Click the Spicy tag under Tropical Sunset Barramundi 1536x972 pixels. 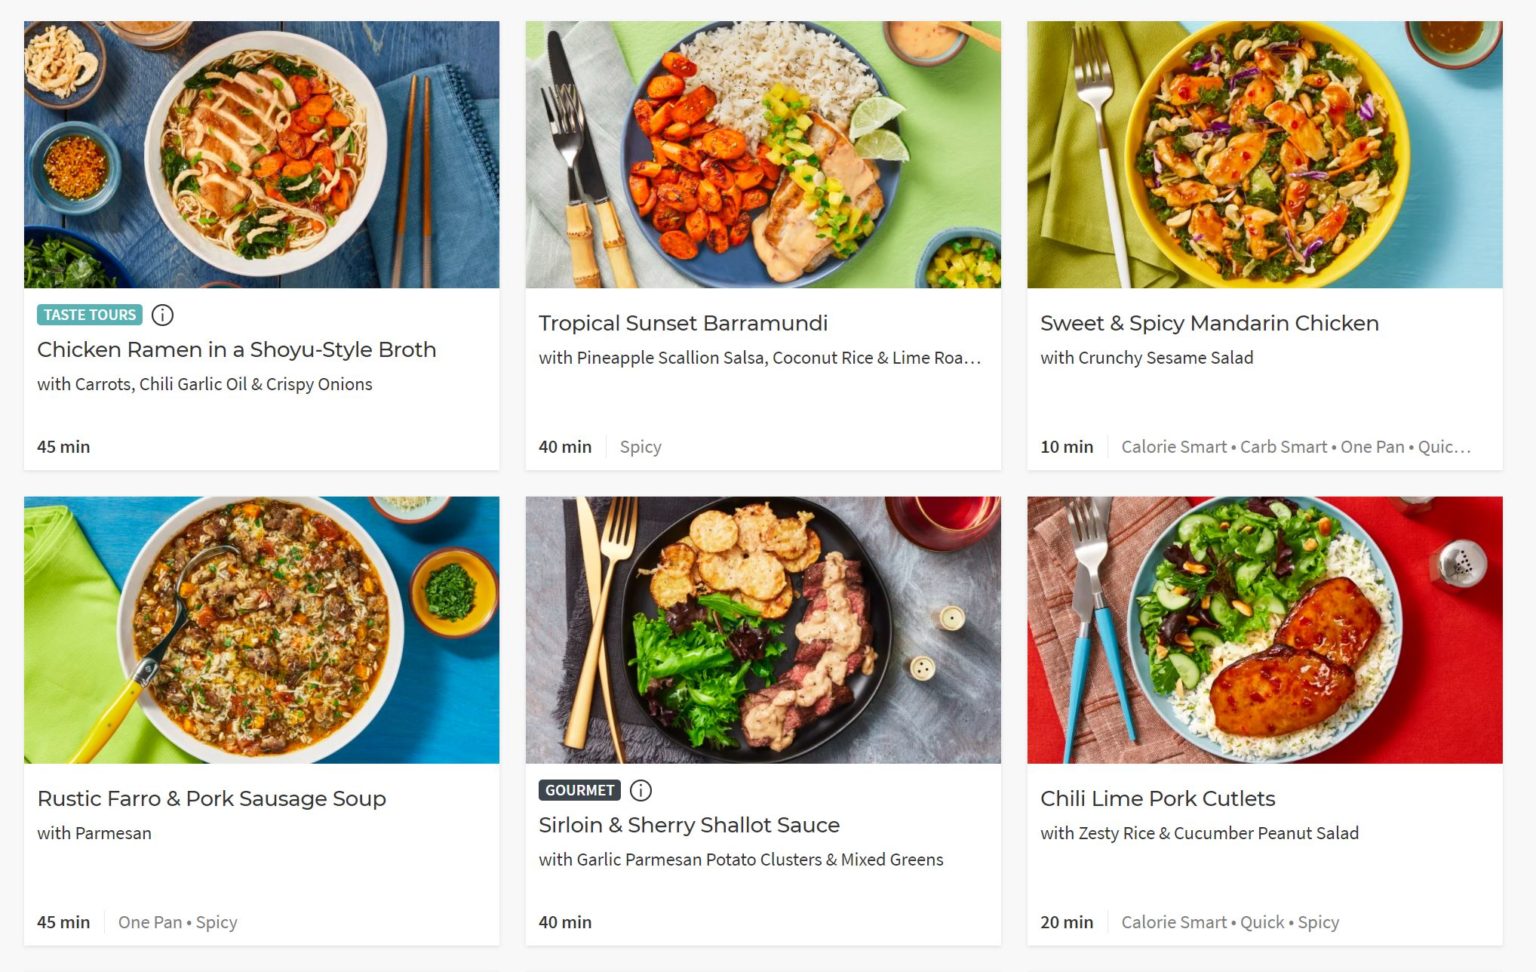point(640,447)
